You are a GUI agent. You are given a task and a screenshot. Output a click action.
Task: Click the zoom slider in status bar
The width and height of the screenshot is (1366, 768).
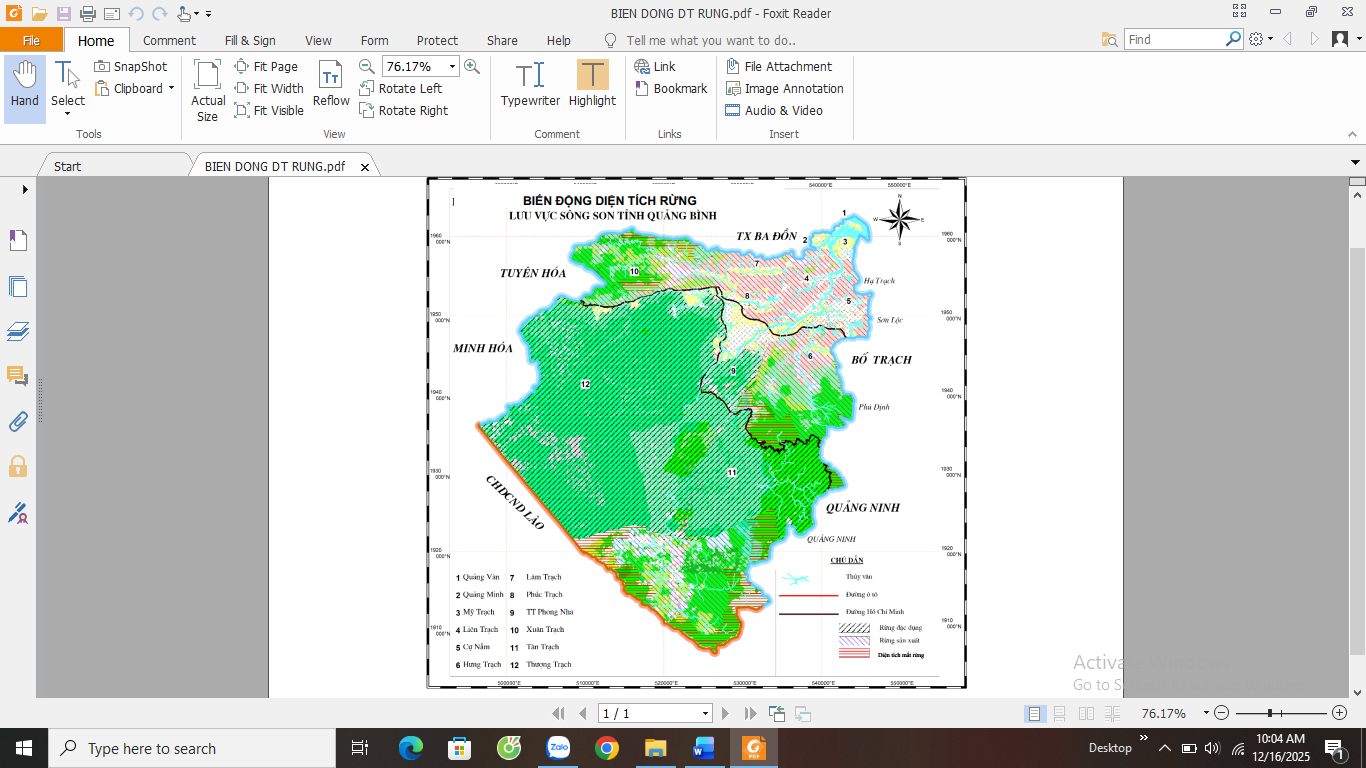(1270, 713)
